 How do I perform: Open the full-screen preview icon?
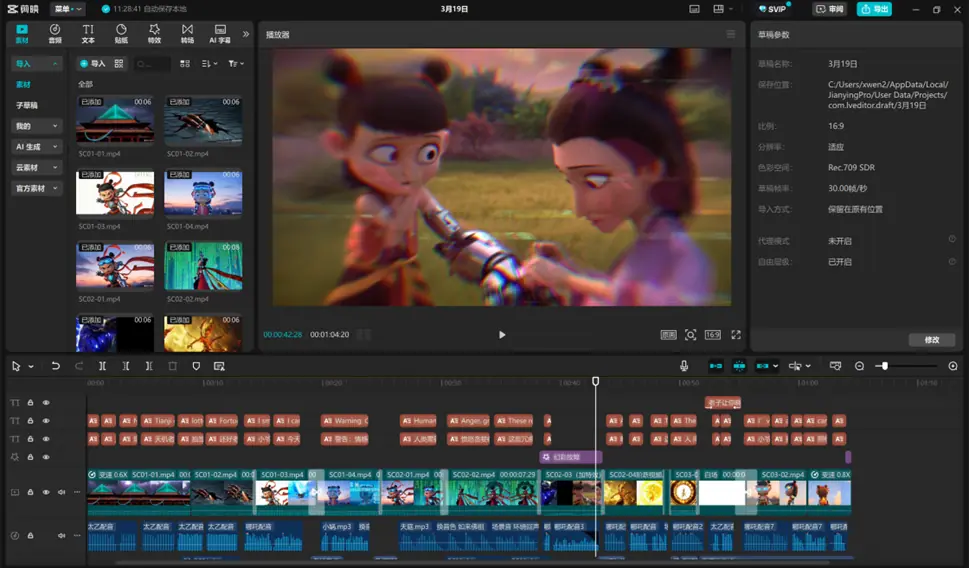(736, 334)
